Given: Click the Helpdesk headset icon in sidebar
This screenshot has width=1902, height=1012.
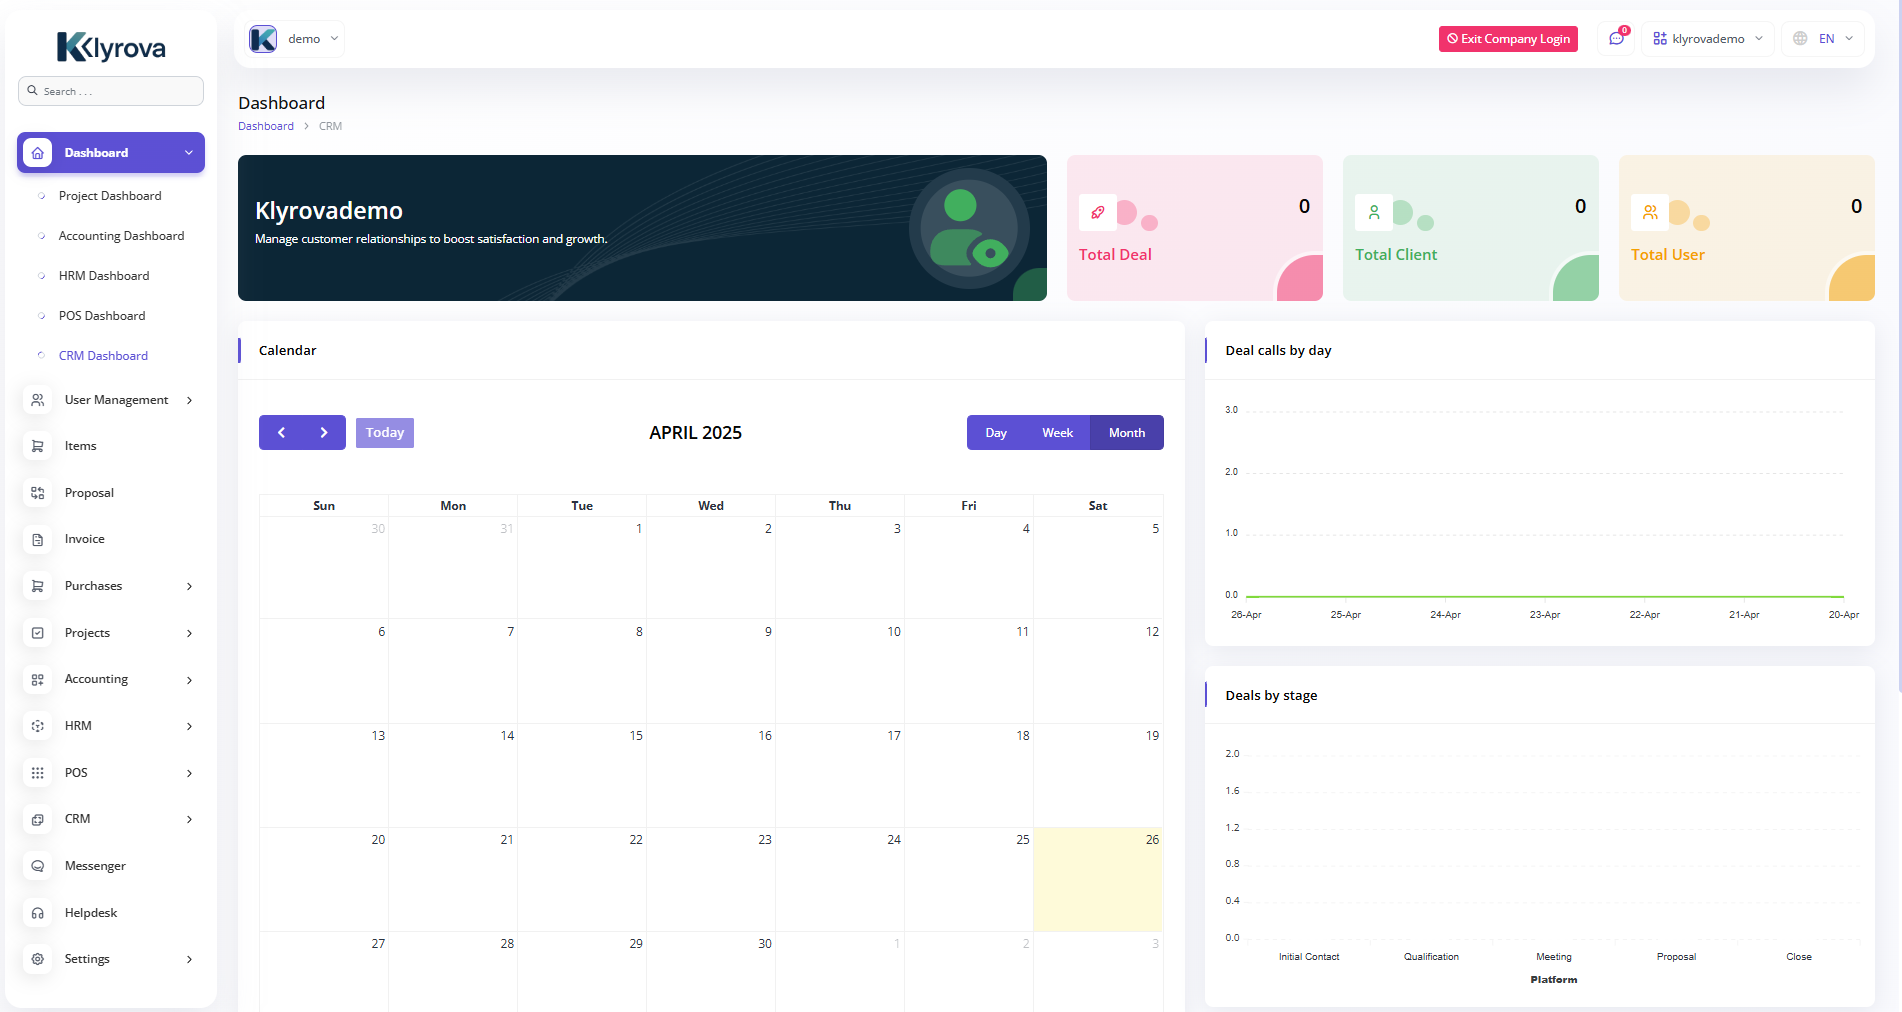Looking at the screenshot, I should [x=38, y=913].
